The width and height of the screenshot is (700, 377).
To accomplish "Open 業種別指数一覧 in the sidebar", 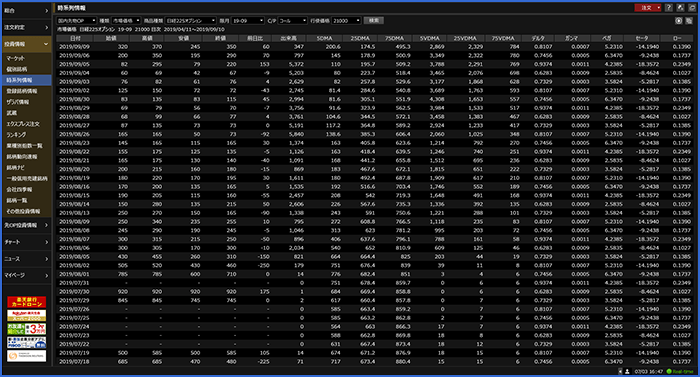I will (x=26, y=146).
